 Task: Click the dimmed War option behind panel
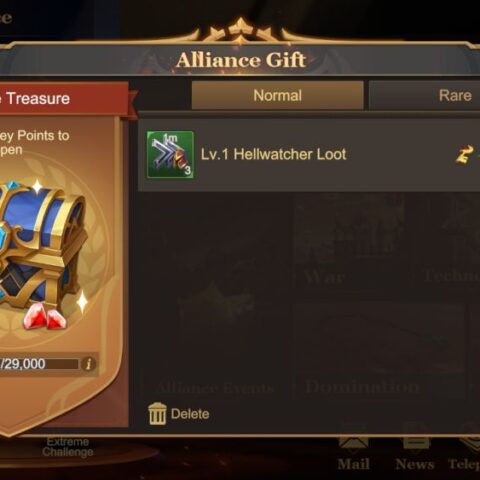(x=324, y=277)
